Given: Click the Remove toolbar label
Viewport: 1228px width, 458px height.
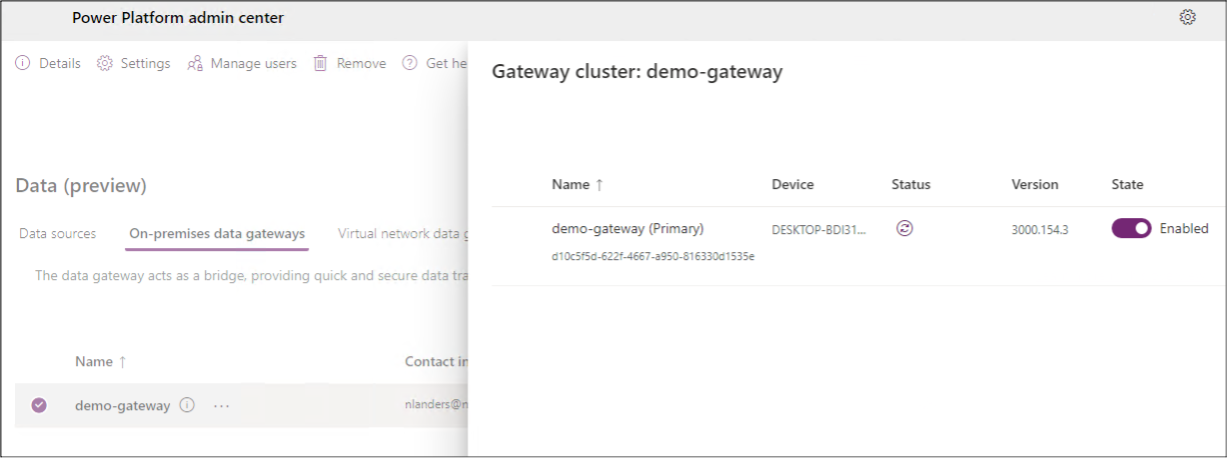Looking at the screenshot, I should pos(361,63).
